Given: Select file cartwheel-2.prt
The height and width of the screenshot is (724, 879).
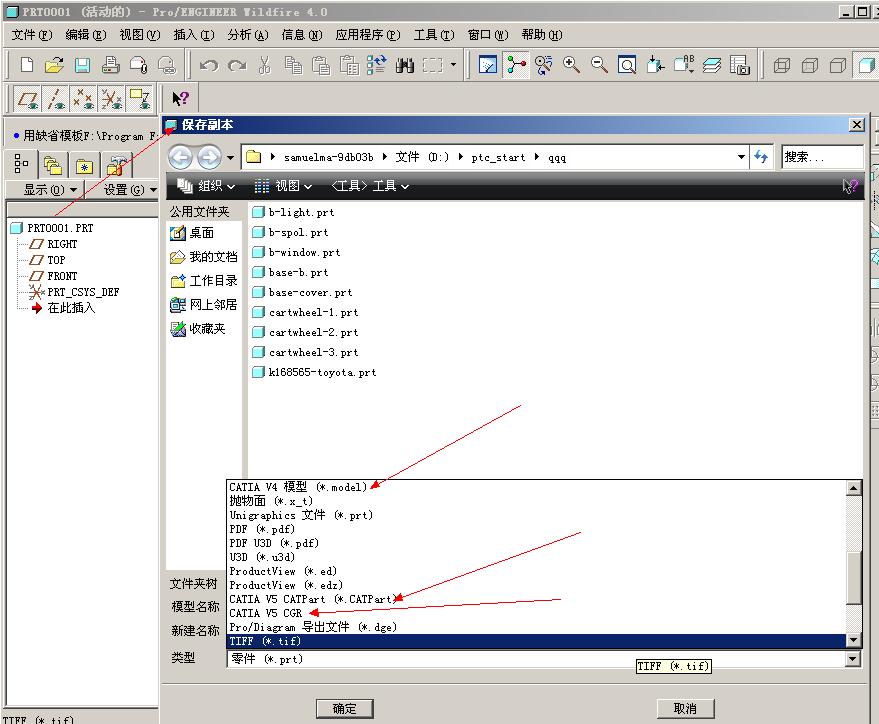Looking at the screenshot, I should coord(306,332).
